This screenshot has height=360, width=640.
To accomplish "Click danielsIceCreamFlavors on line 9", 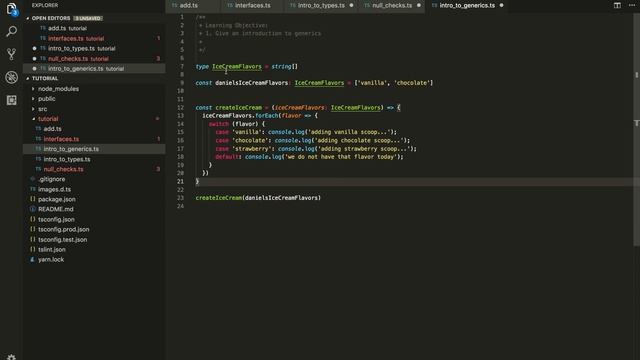I will (x=251, y=83).
